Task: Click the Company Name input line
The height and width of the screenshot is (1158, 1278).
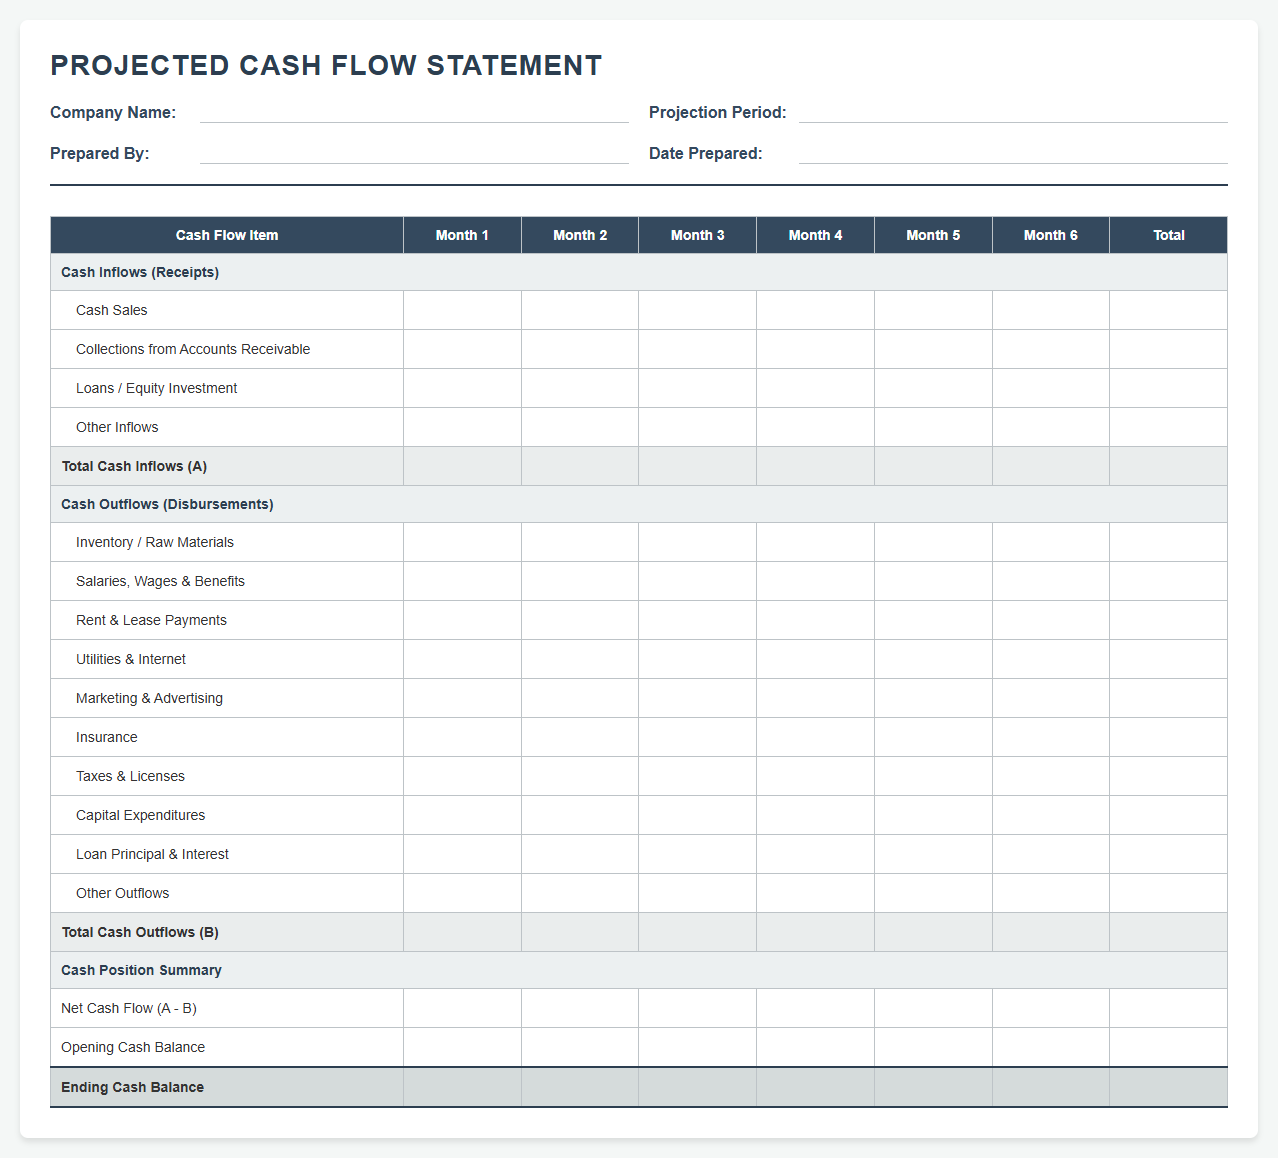Action: tap(414, 112)
